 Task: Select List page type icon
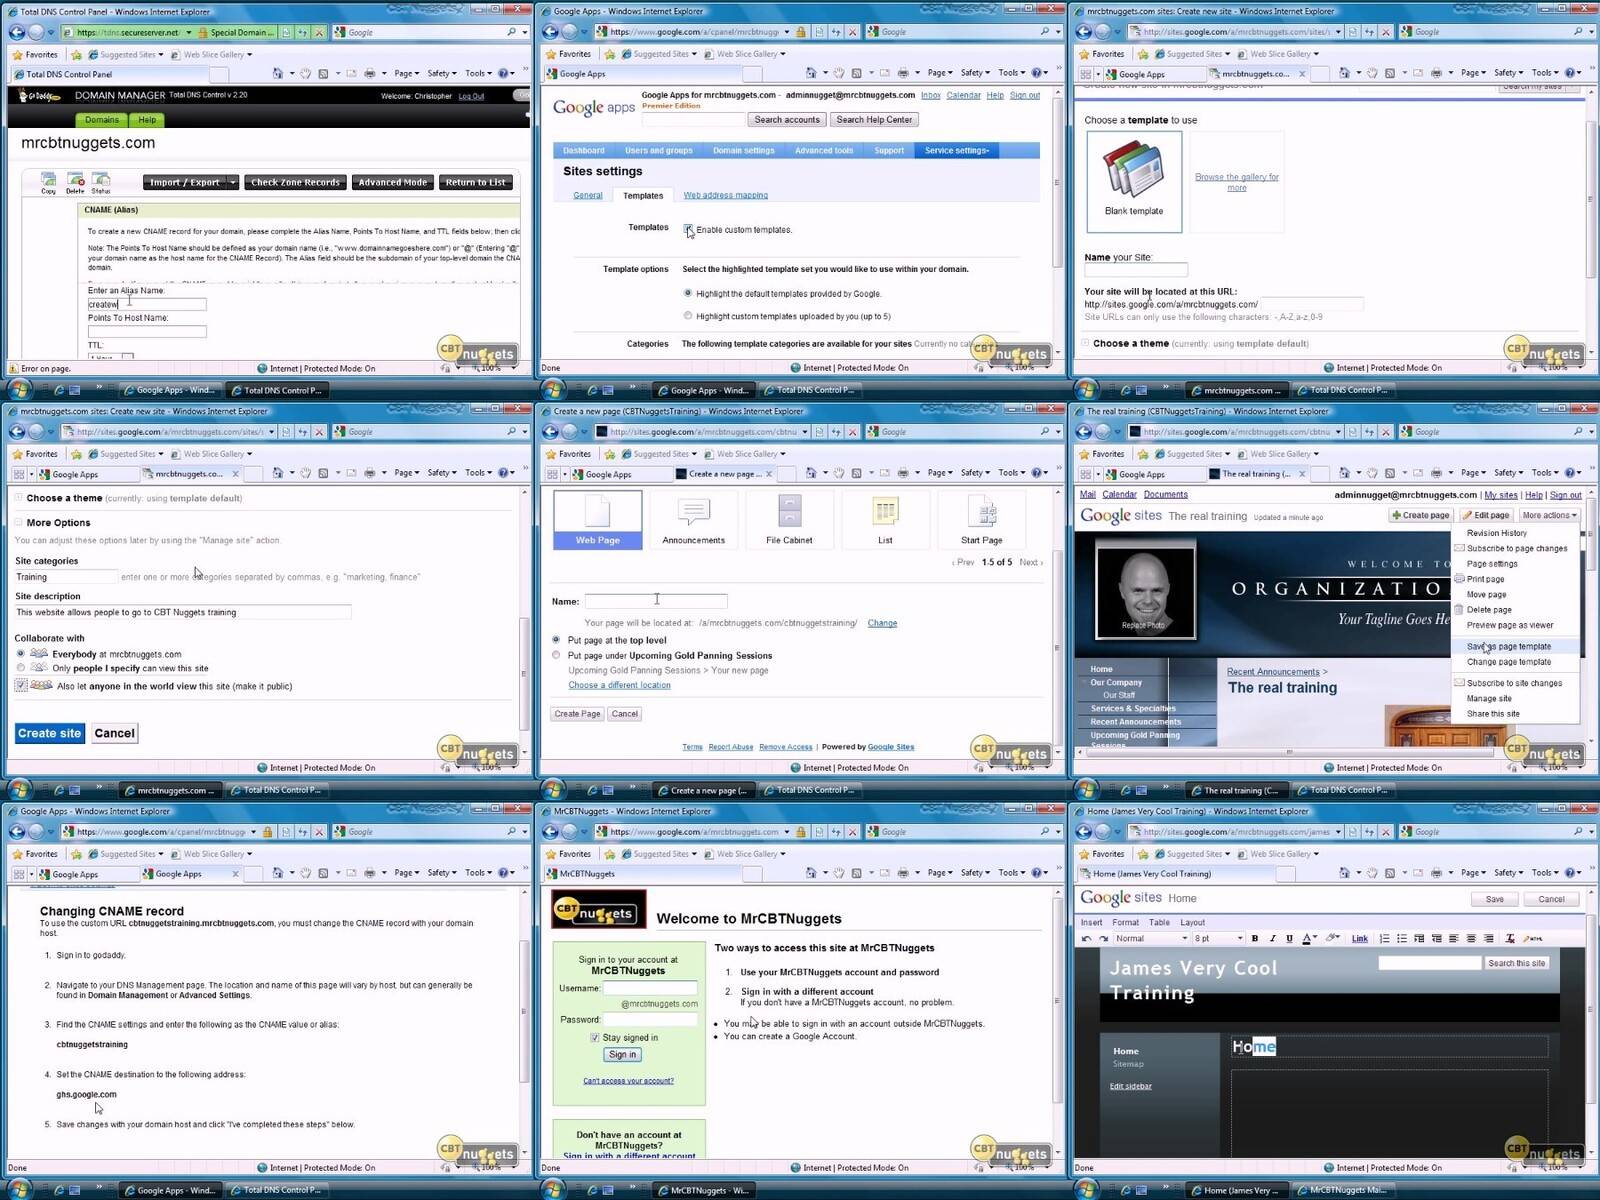coord(885,519)
